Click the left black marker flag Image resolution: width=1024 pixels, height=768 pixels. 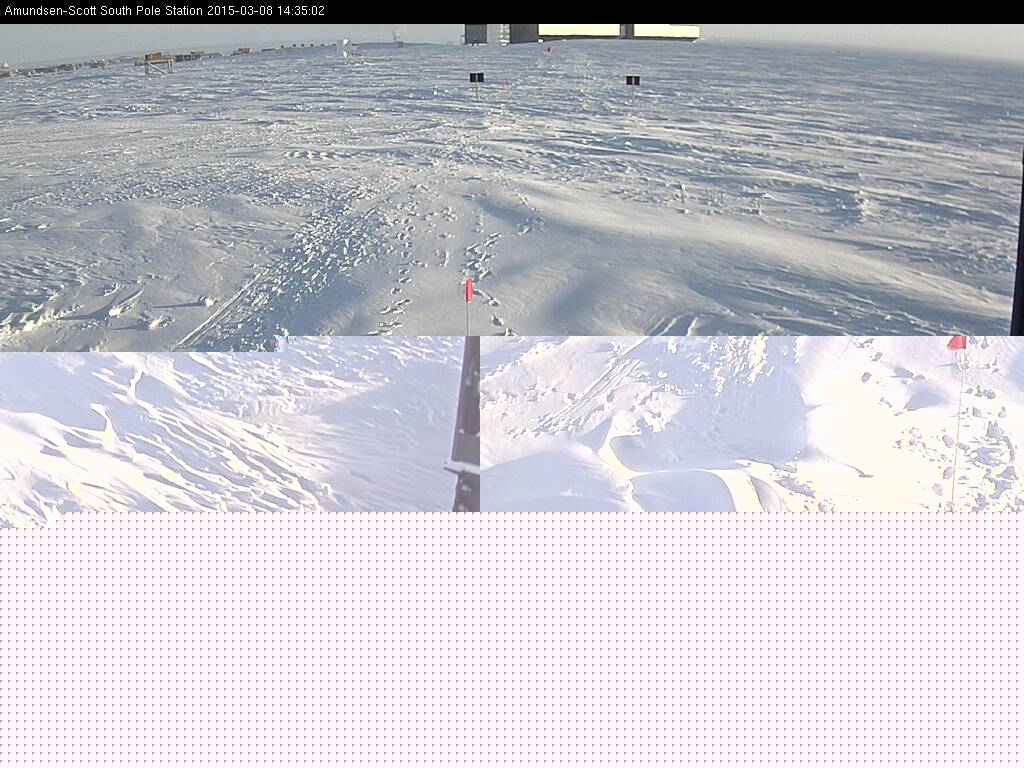[476, 78]
